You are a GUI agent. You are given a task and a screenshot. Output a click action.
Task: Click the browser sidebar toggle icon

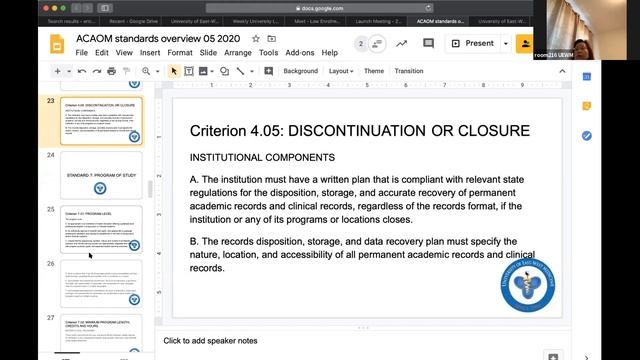tap(105, 8)
